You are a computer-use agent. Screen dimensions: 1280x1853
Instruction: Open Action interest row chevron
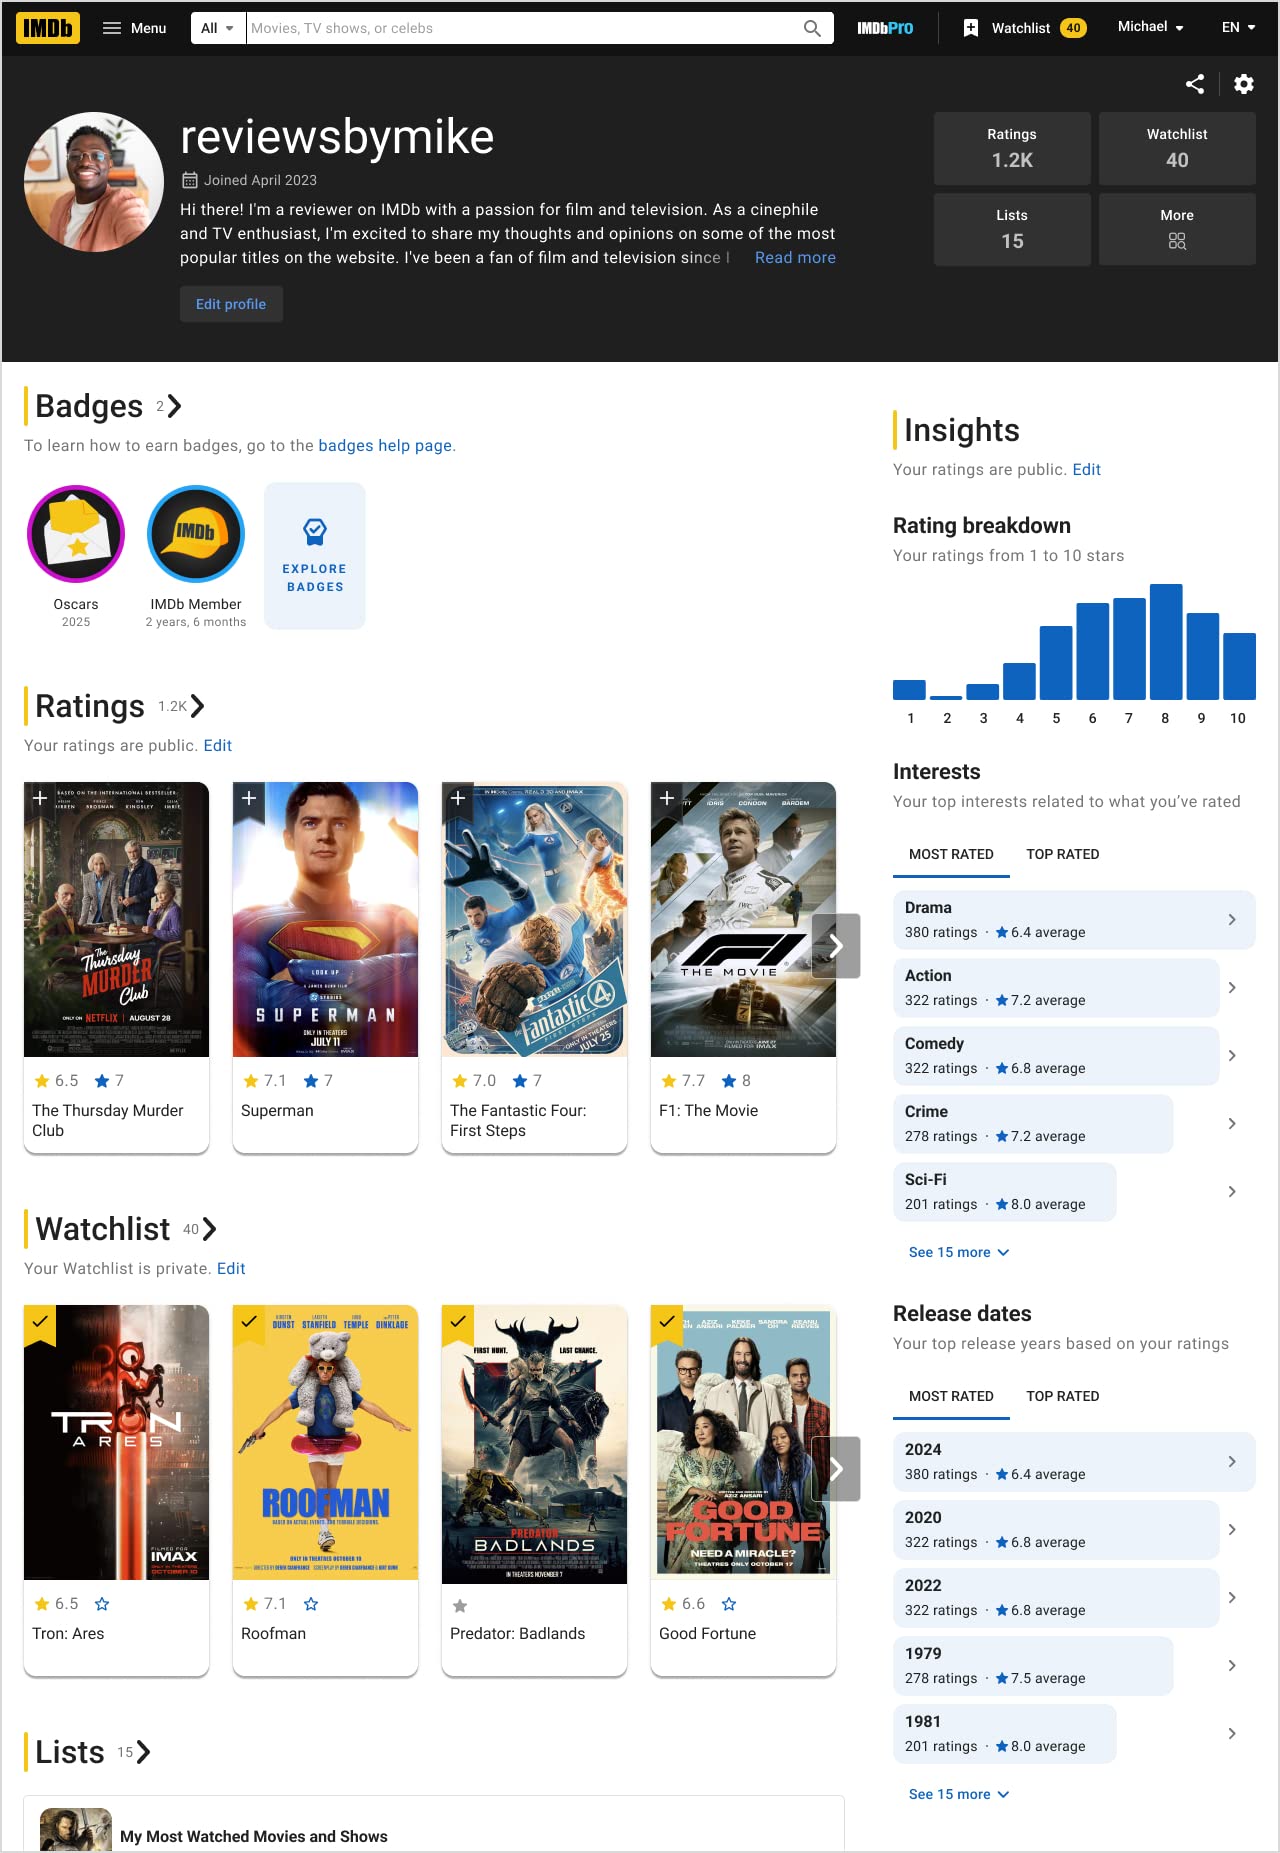point(1232,987)
